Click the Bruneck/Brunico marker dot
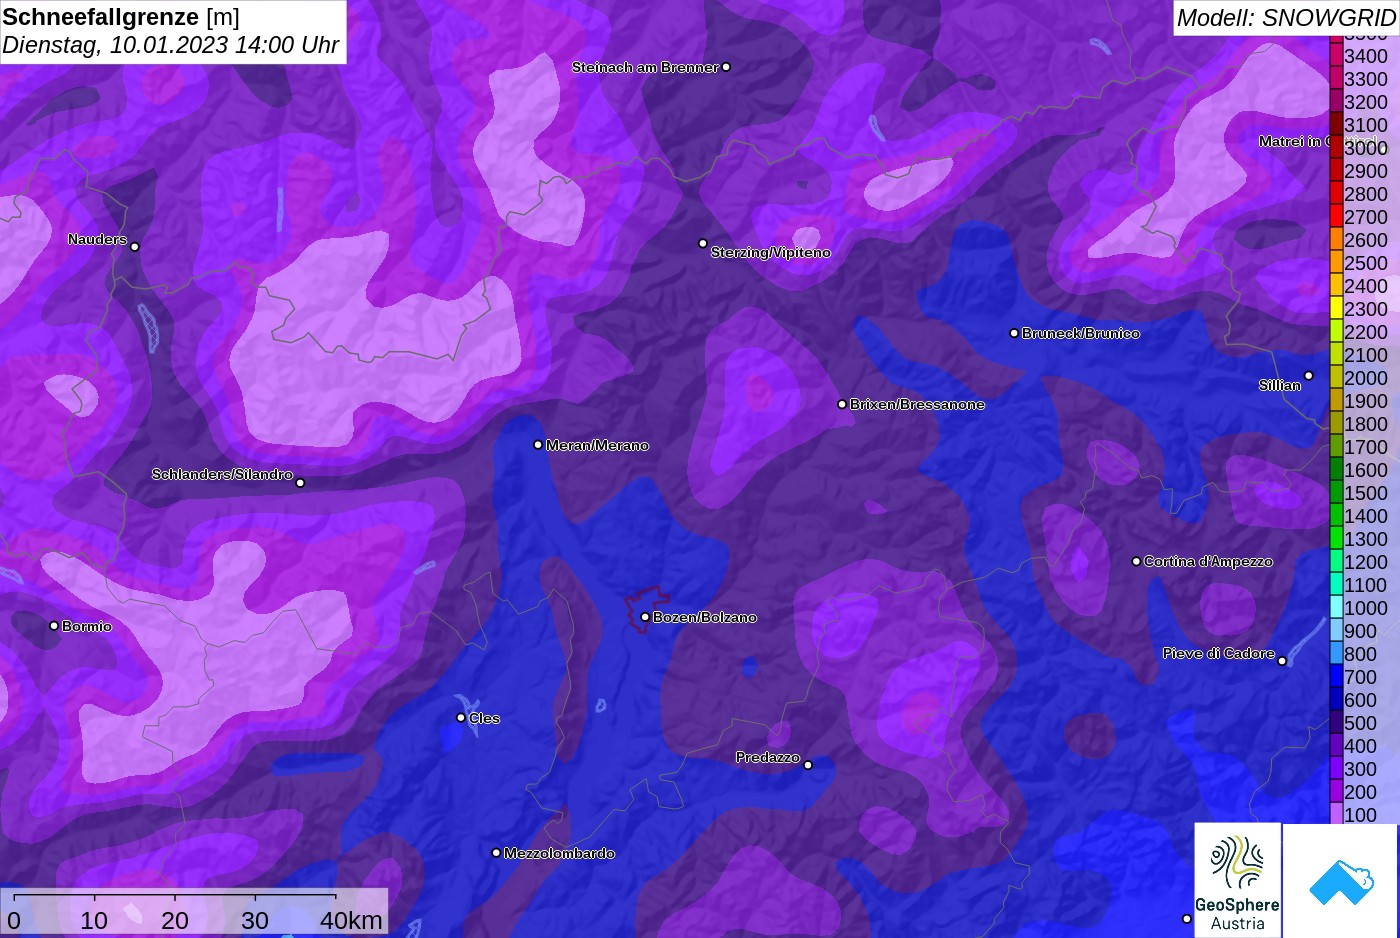 (1014, 333)
